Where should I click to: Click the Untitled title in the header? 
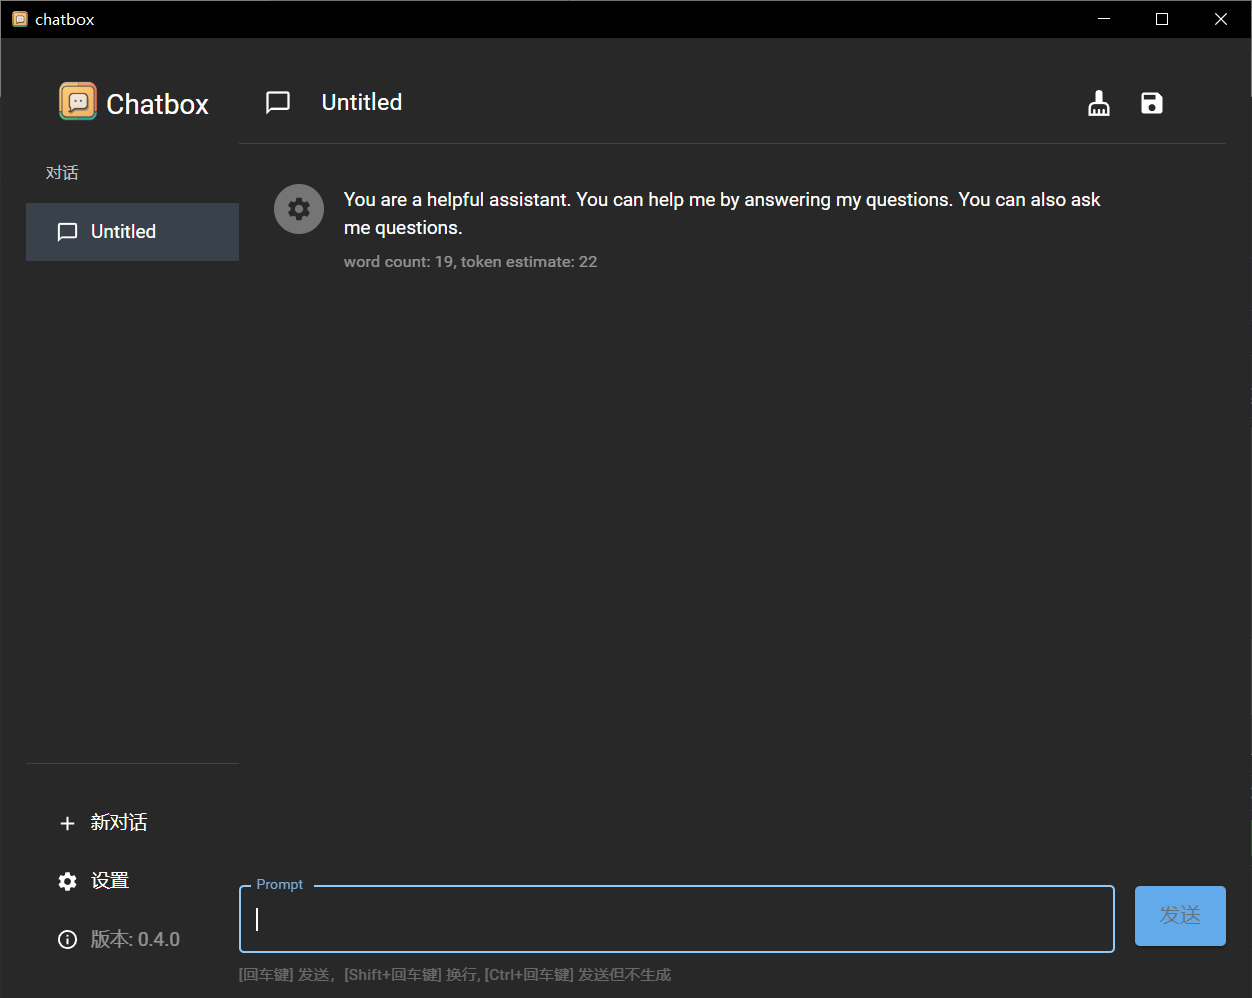[x=362, y=102]
